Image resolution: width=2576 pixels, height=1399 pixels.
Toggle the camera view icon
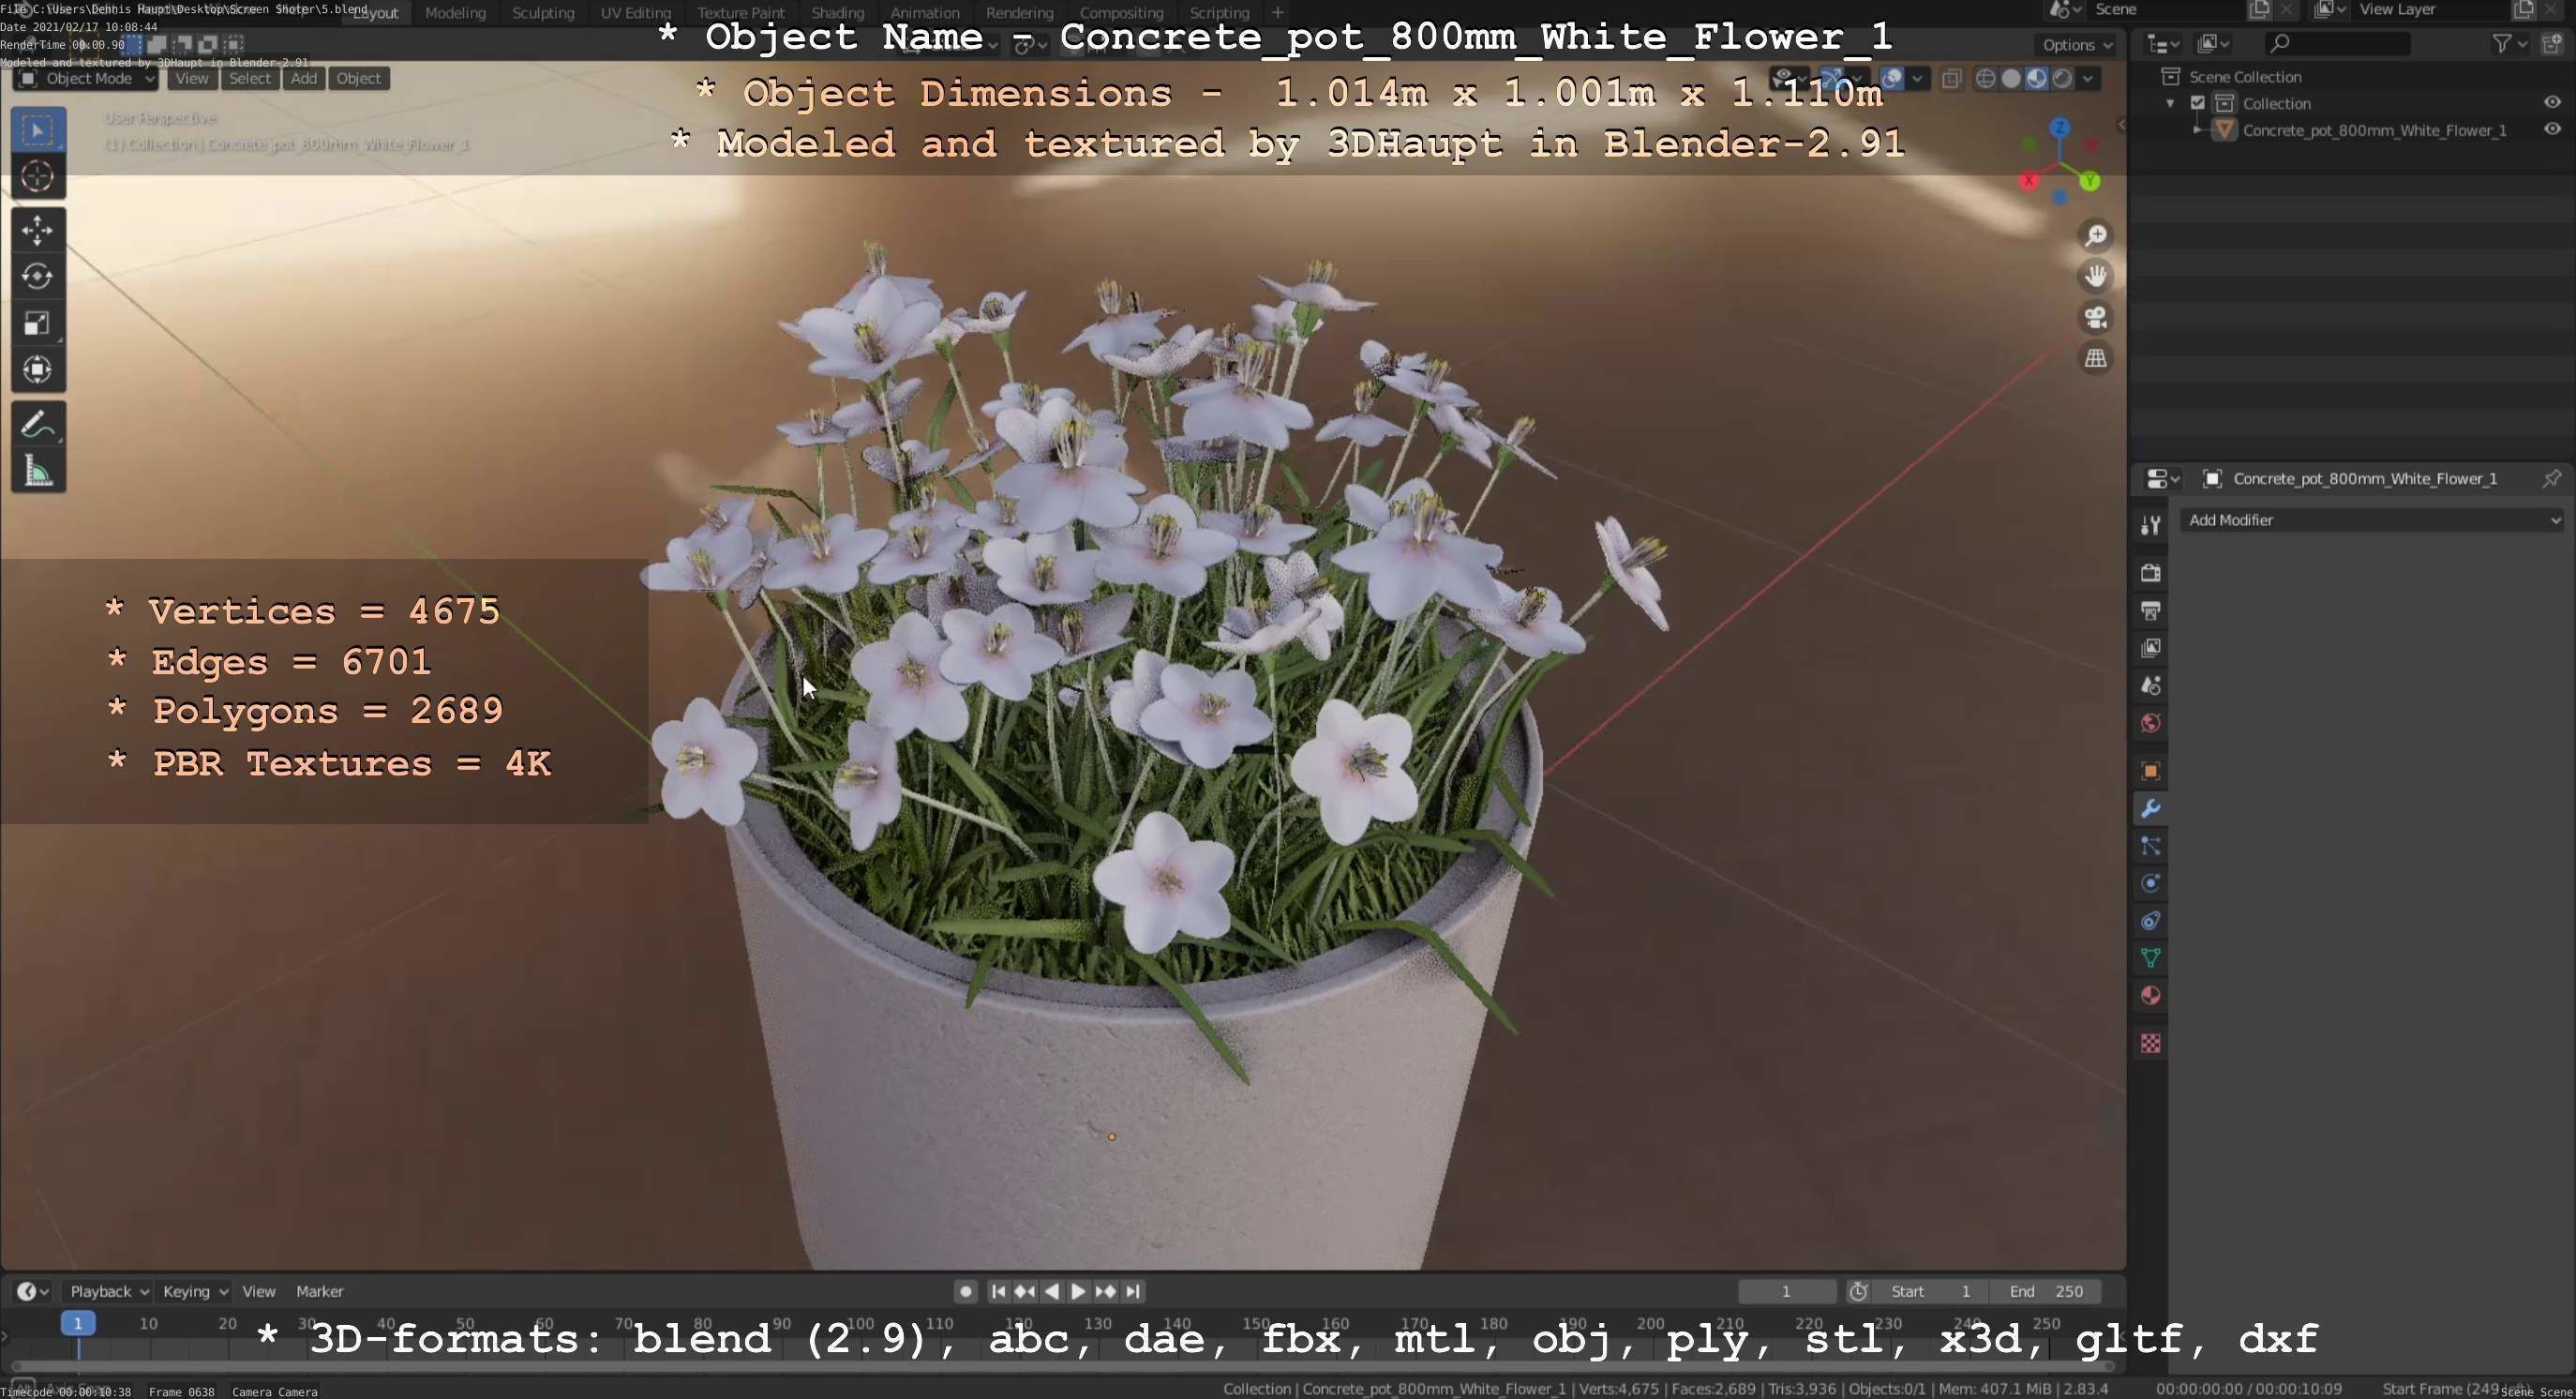2095,317
